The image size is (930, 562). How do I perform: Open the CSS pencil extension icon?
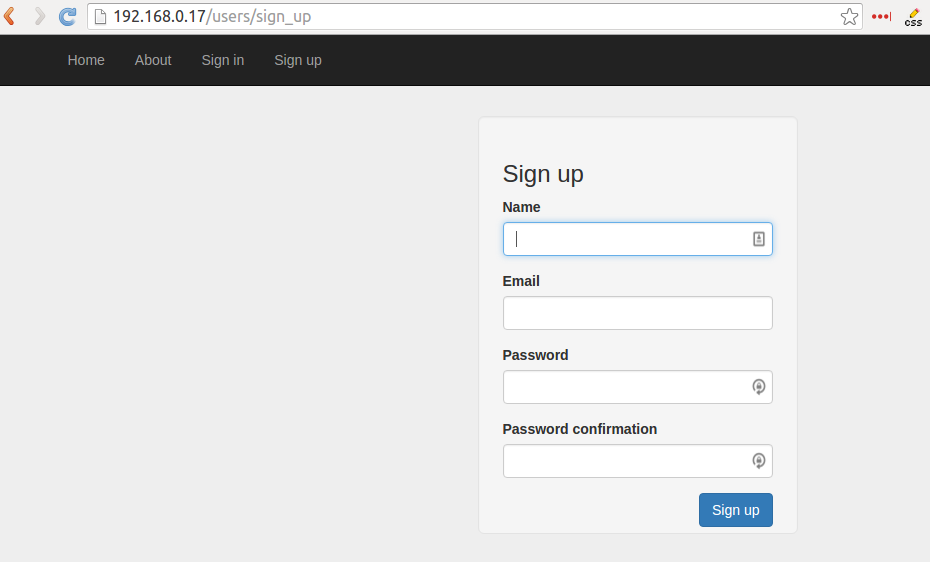pos(913,18)
